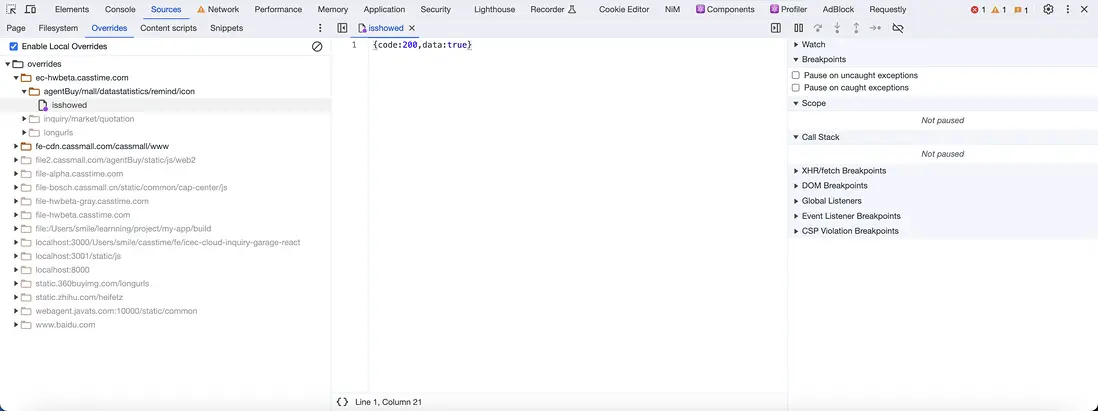Select the www.baidu.com folder row

pyautogui.click(x=165, y=325)
